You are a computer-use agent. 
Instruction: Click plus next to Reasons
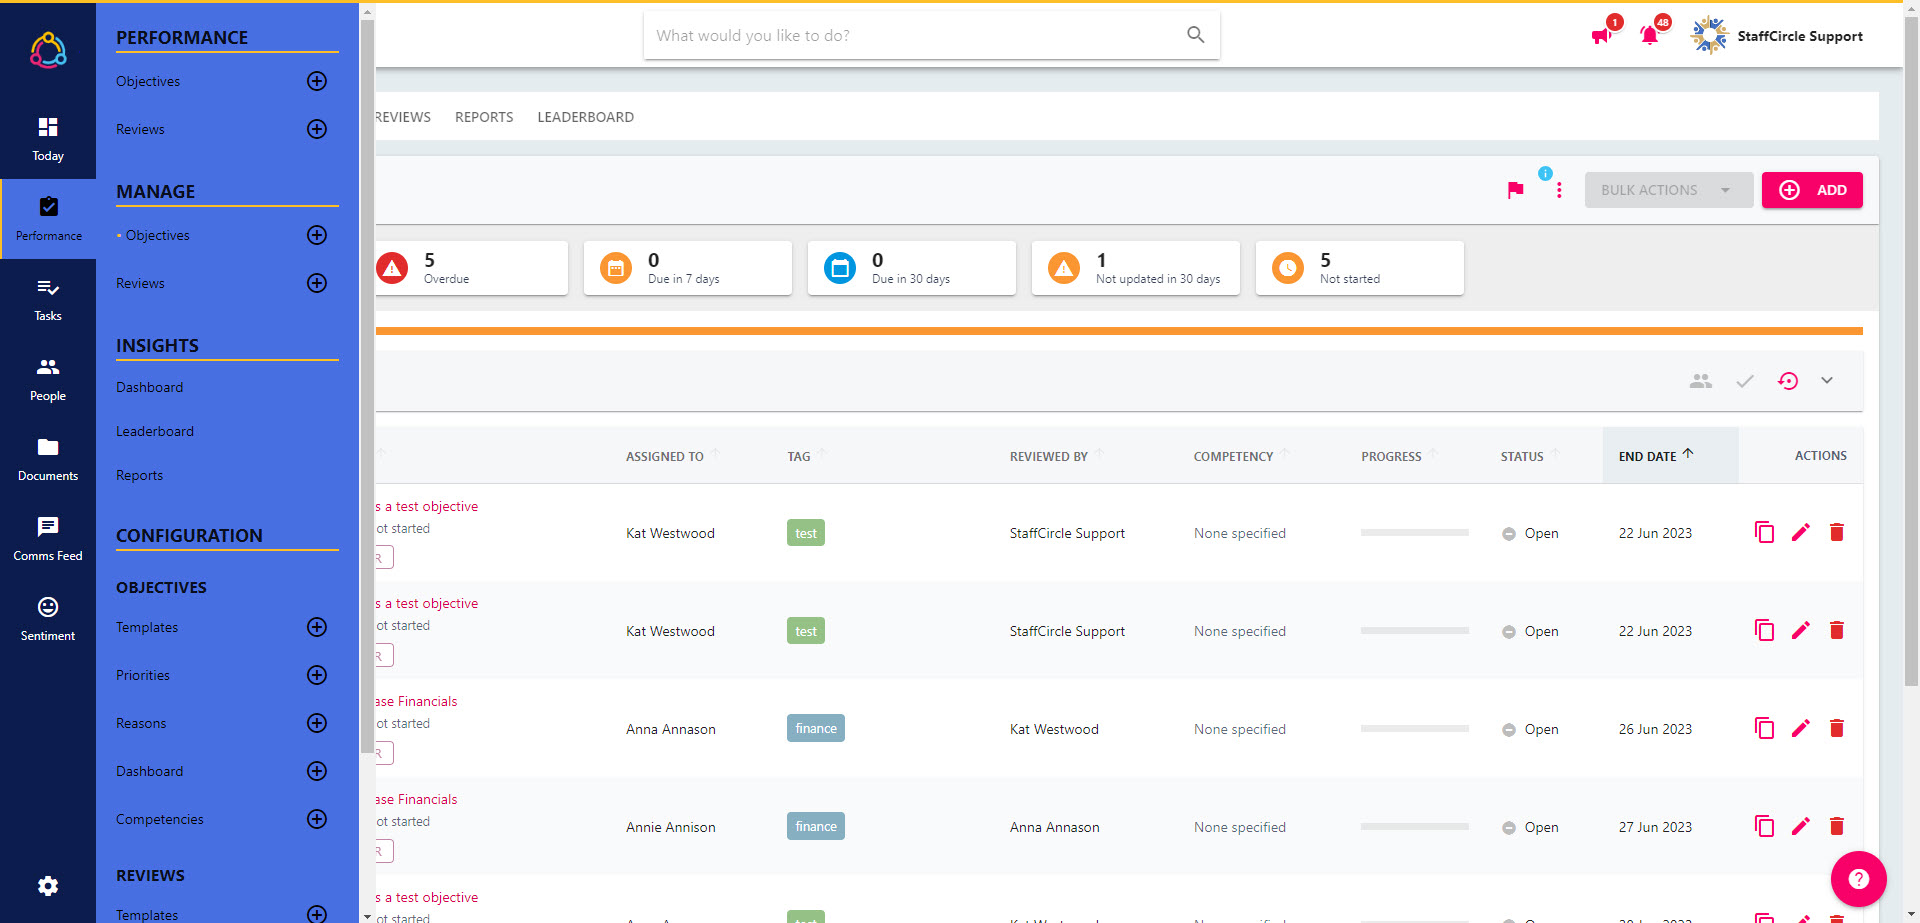point(317,723)
